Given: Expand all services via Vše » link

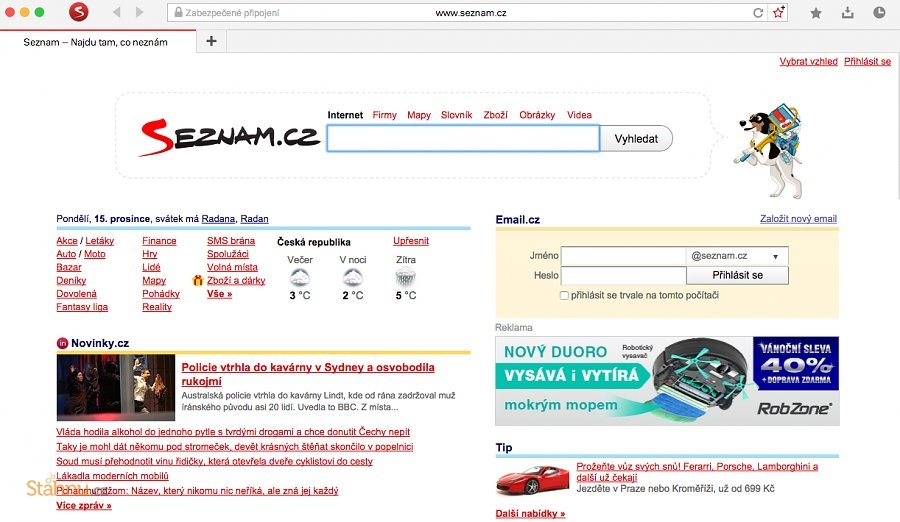Looking at the screenshot, I should [219, 294].
